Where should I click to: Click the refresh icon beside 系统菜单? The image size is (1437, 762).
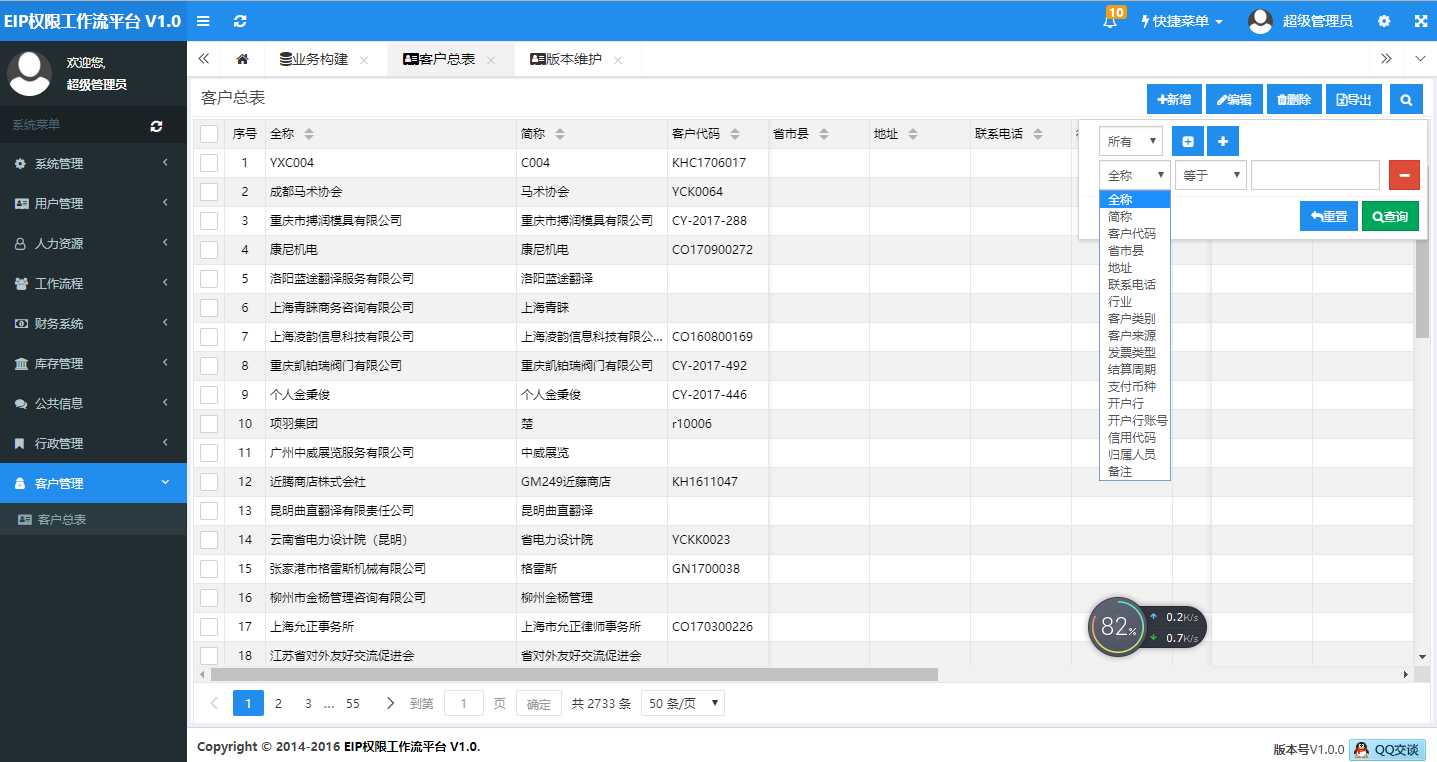coord(155,125)
